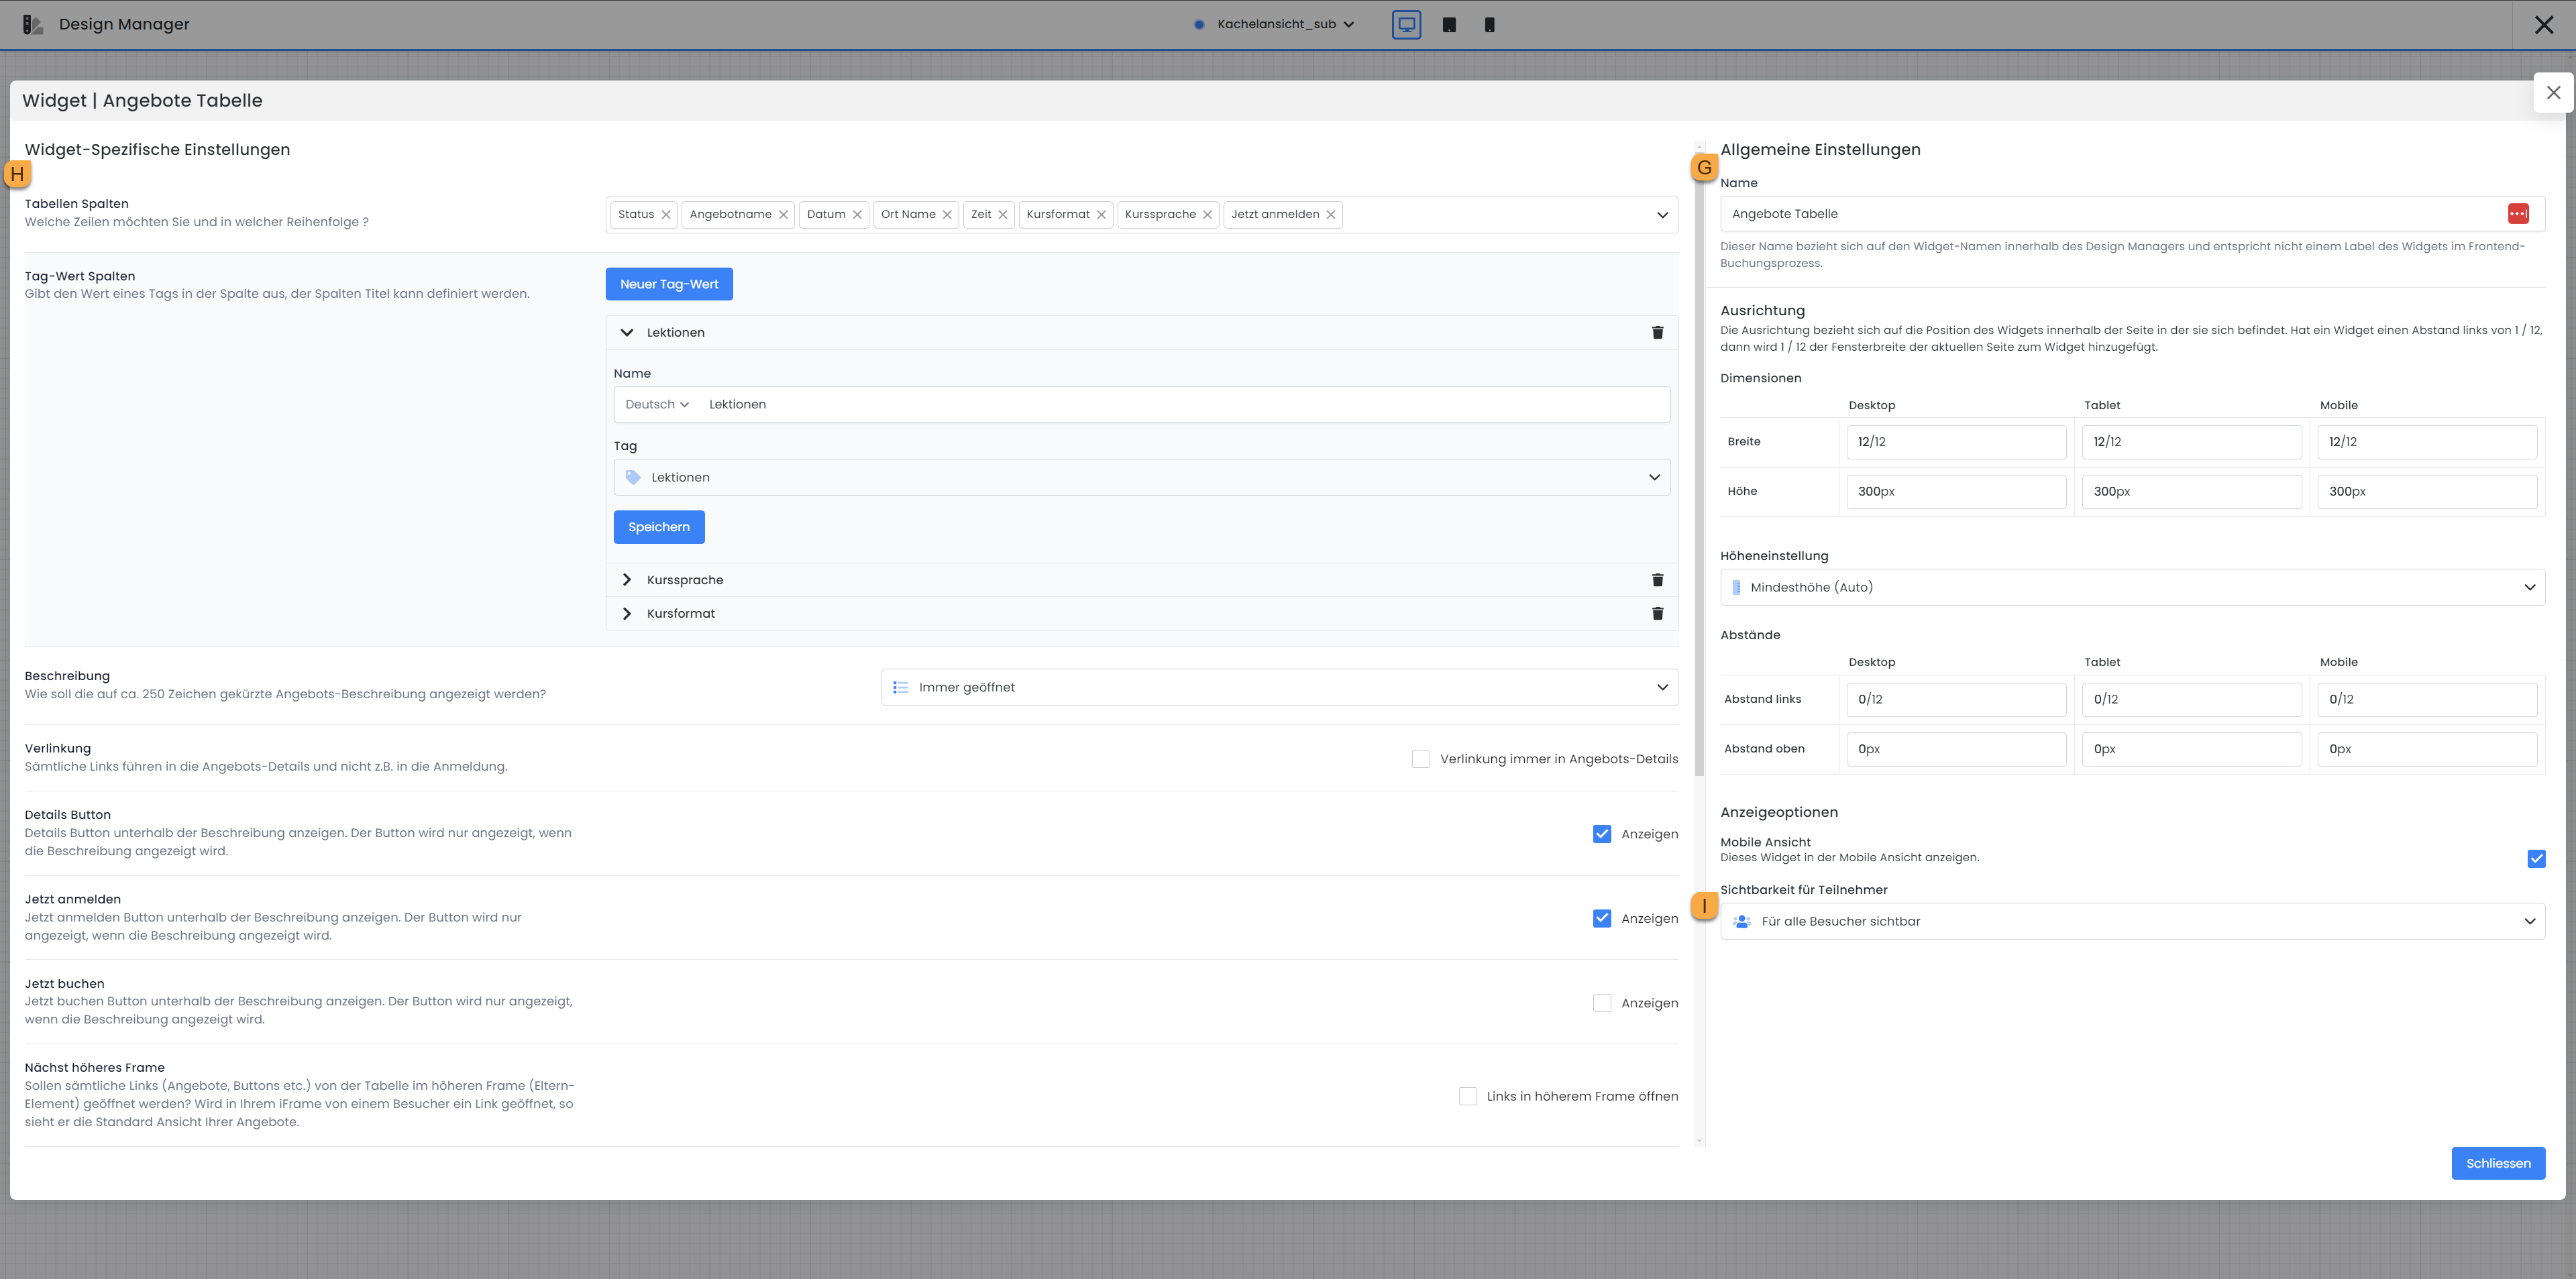2576x1279 pixels.
Task: Remove the Kurssprache column chip
Action: pos(1207,215)
